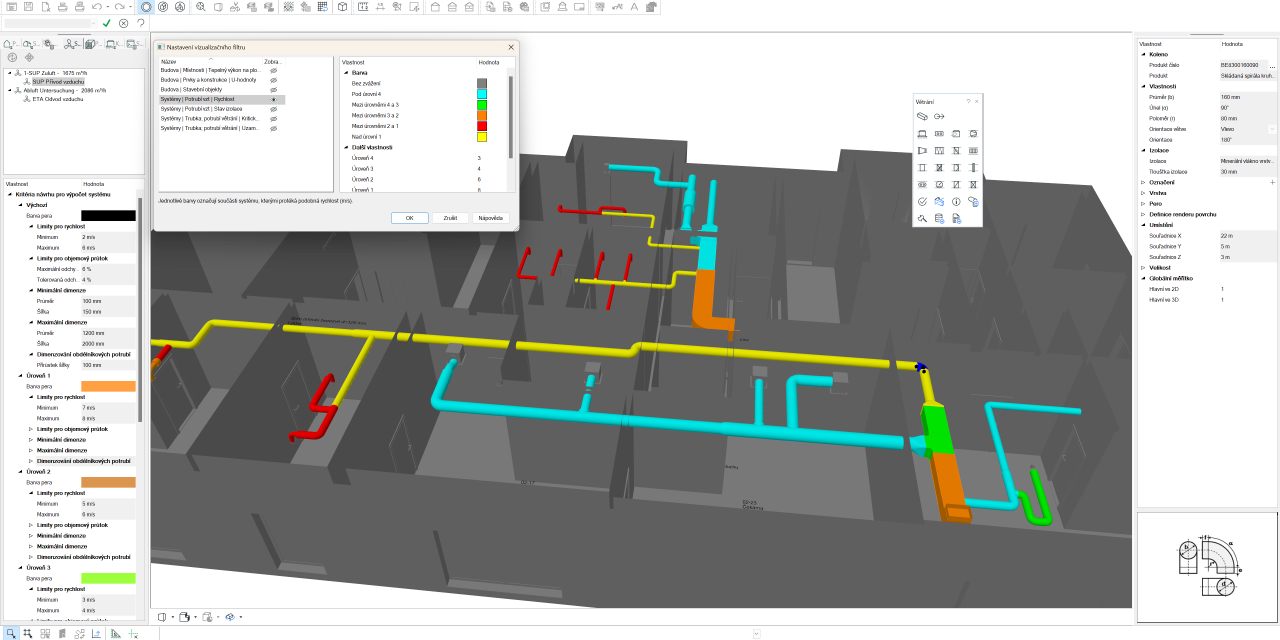Click the help '?' on Větrání palette header

click(x=968, y=101)
